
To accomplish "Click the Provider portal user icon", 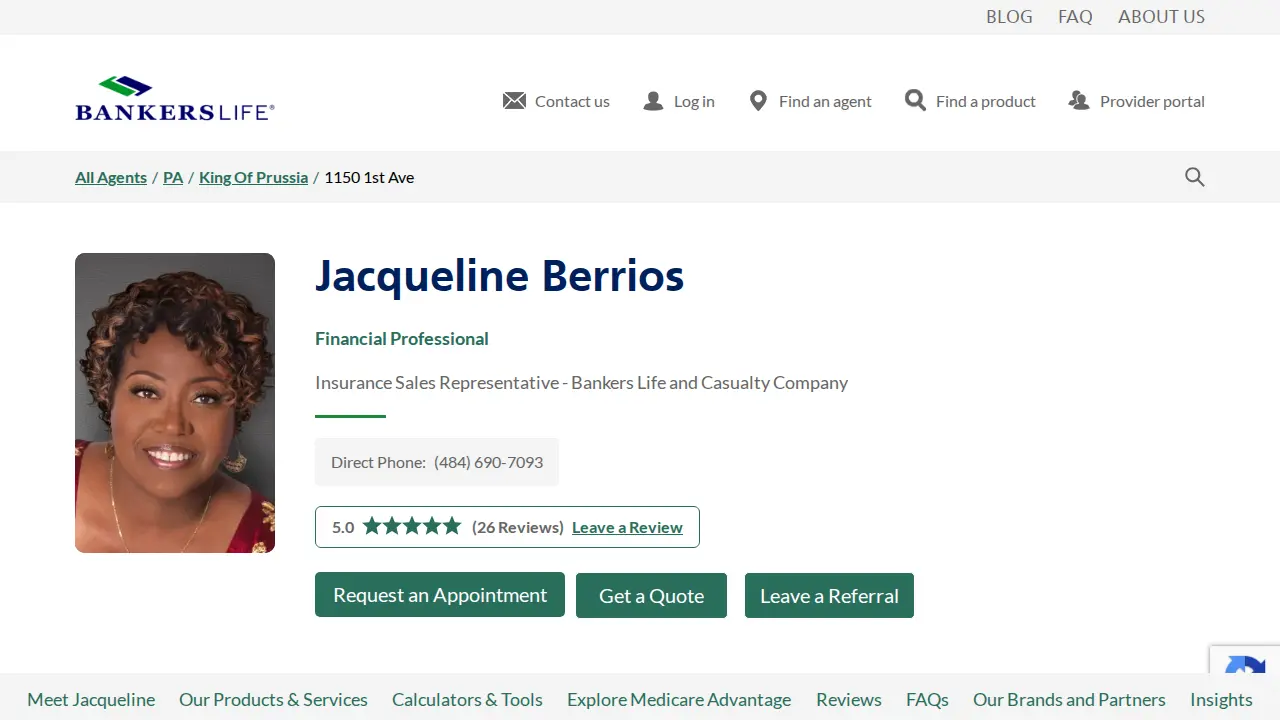I will click(x=1079, y=101).
